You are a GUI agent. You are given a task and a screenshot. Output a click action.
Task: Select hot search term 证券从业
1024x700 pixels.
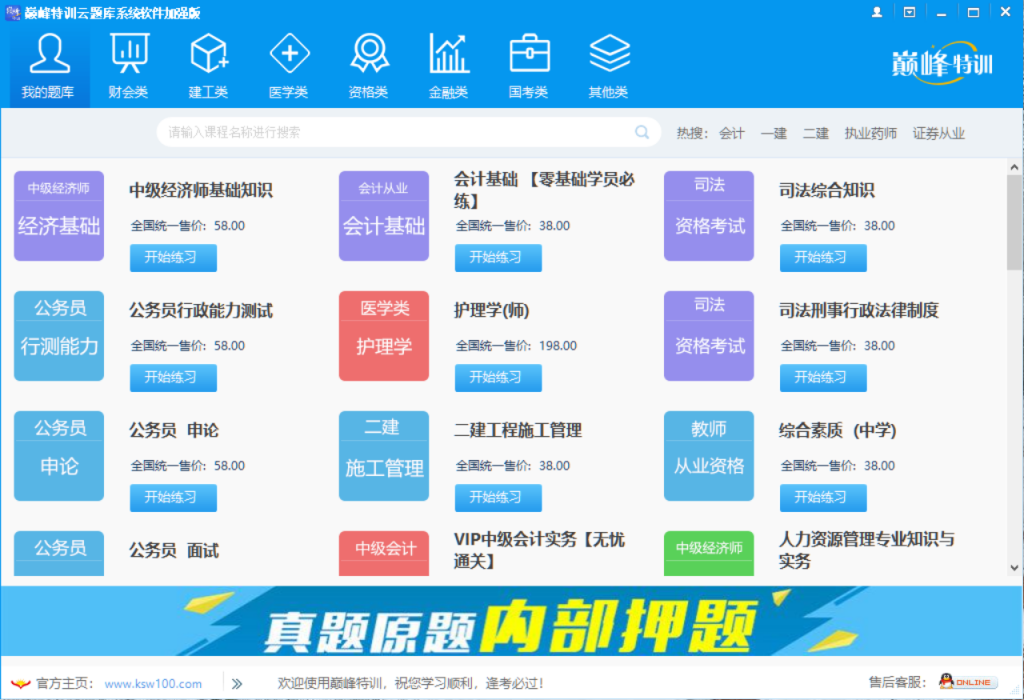938,133
